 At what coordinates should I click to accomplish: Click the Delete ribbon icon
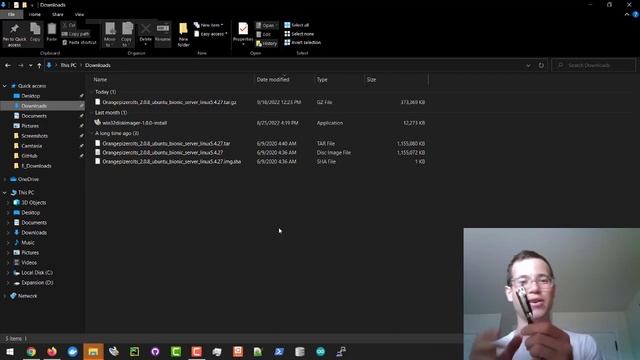(x=145, y=33)
